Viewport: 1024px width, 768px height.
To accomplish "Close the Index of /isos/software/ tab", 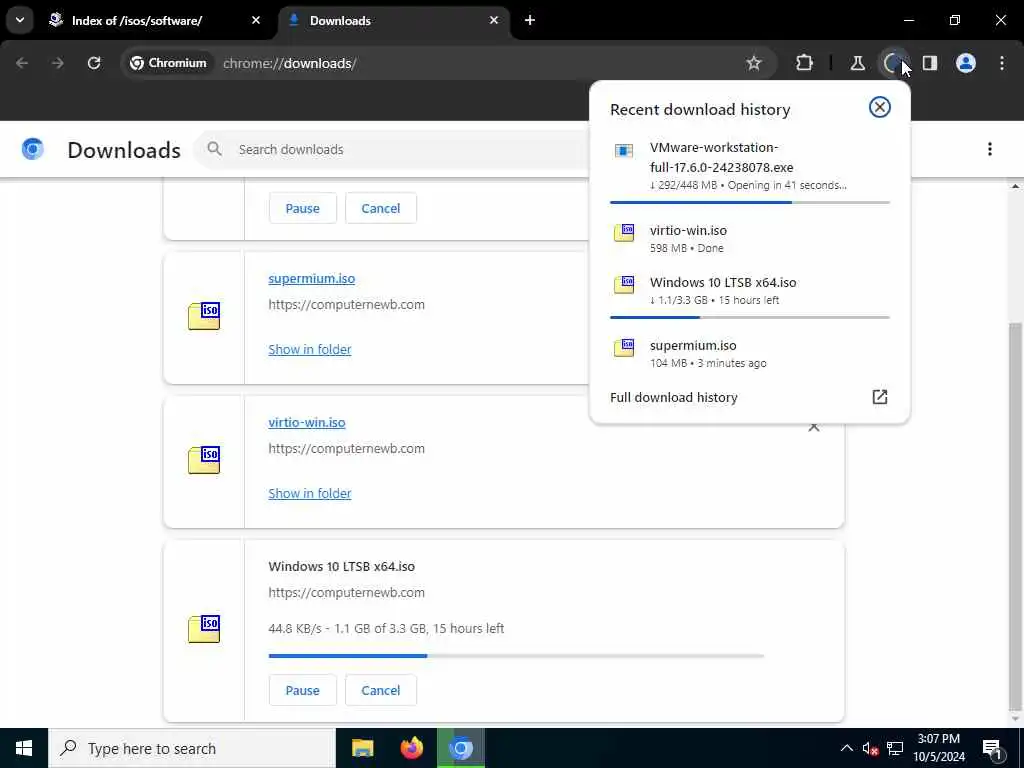I will tap(256, 20).
